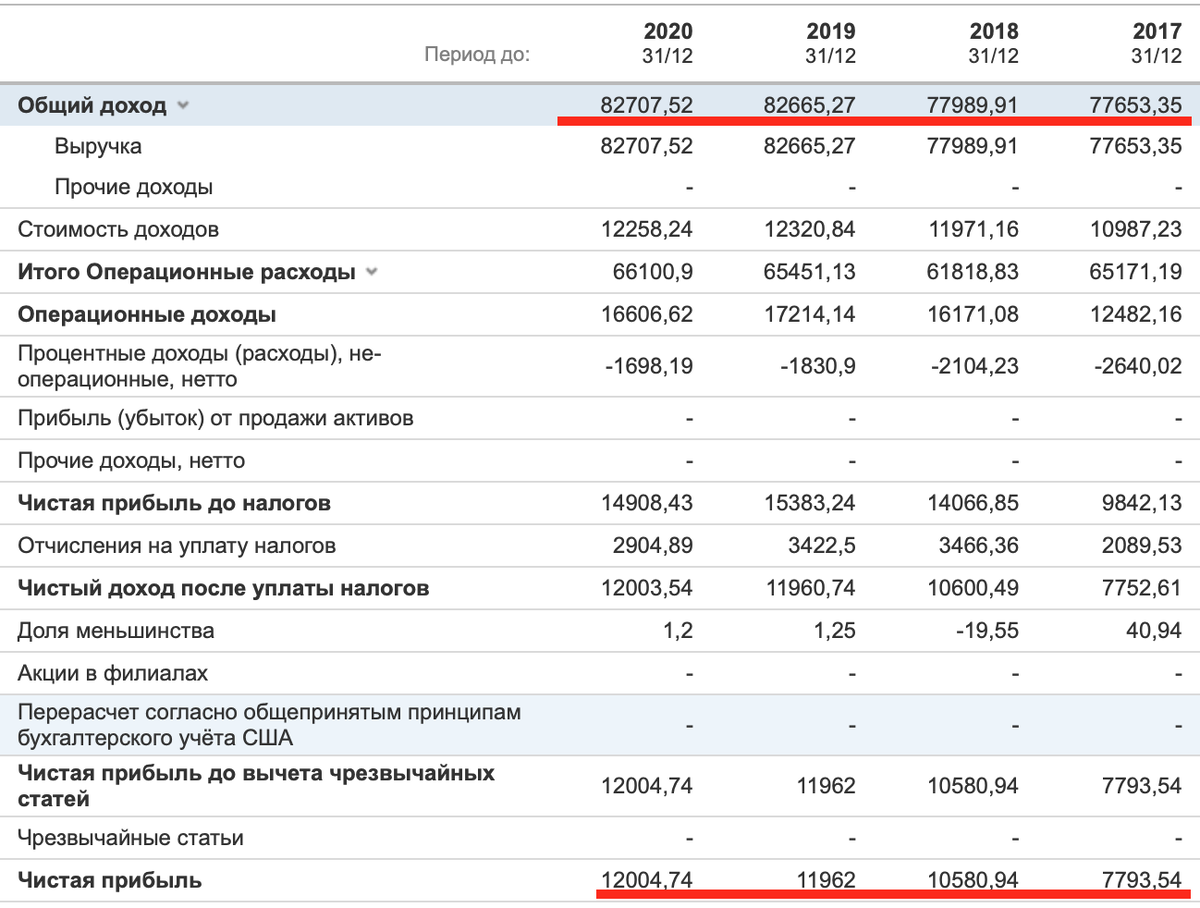This screenshot has width=1200, height=908.
Task: Select Выручка 2019 value 82665,27
Action: (x=808, y=146)
